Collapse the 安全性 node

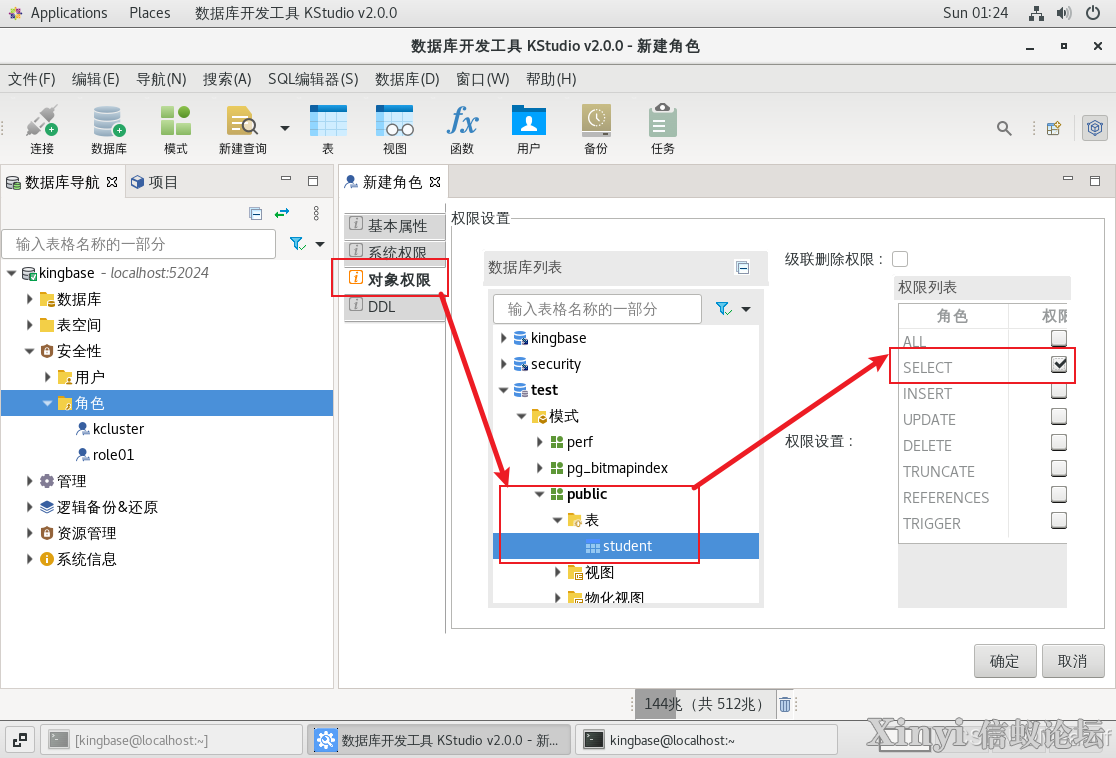pos(29,351)
